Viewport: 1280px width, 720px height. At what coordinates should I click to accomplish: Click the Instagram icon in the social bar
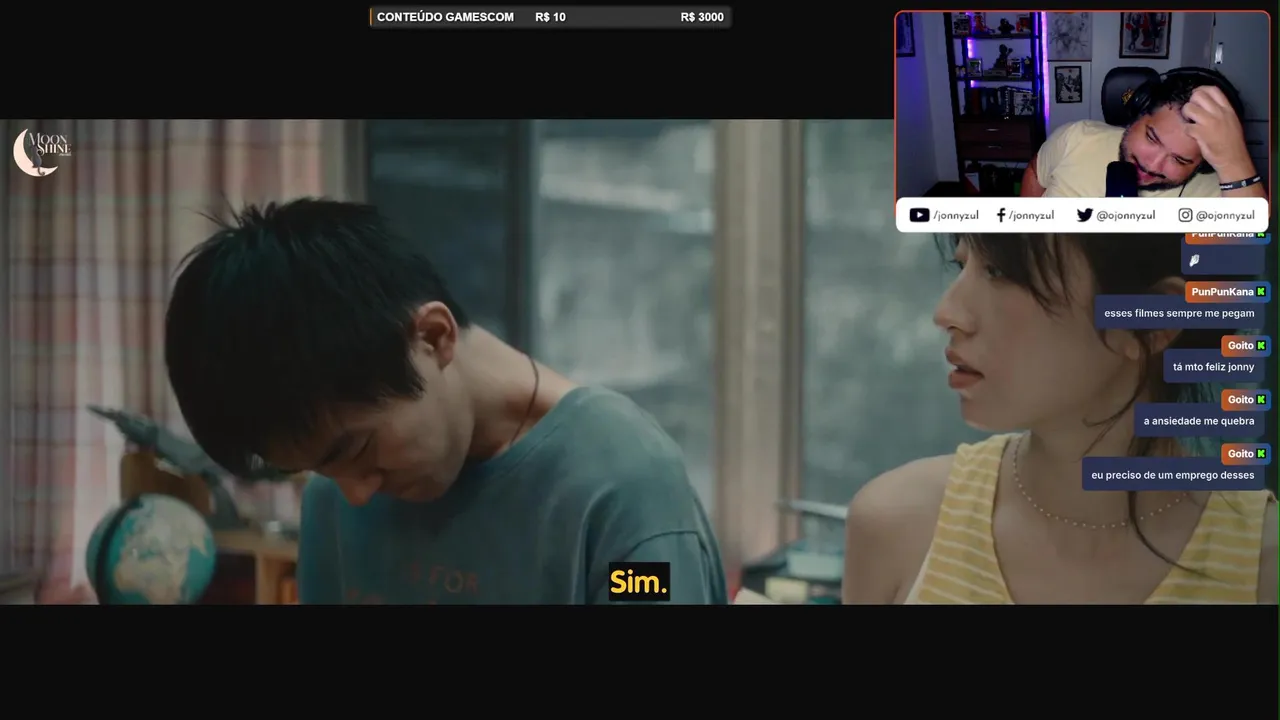1185,215
